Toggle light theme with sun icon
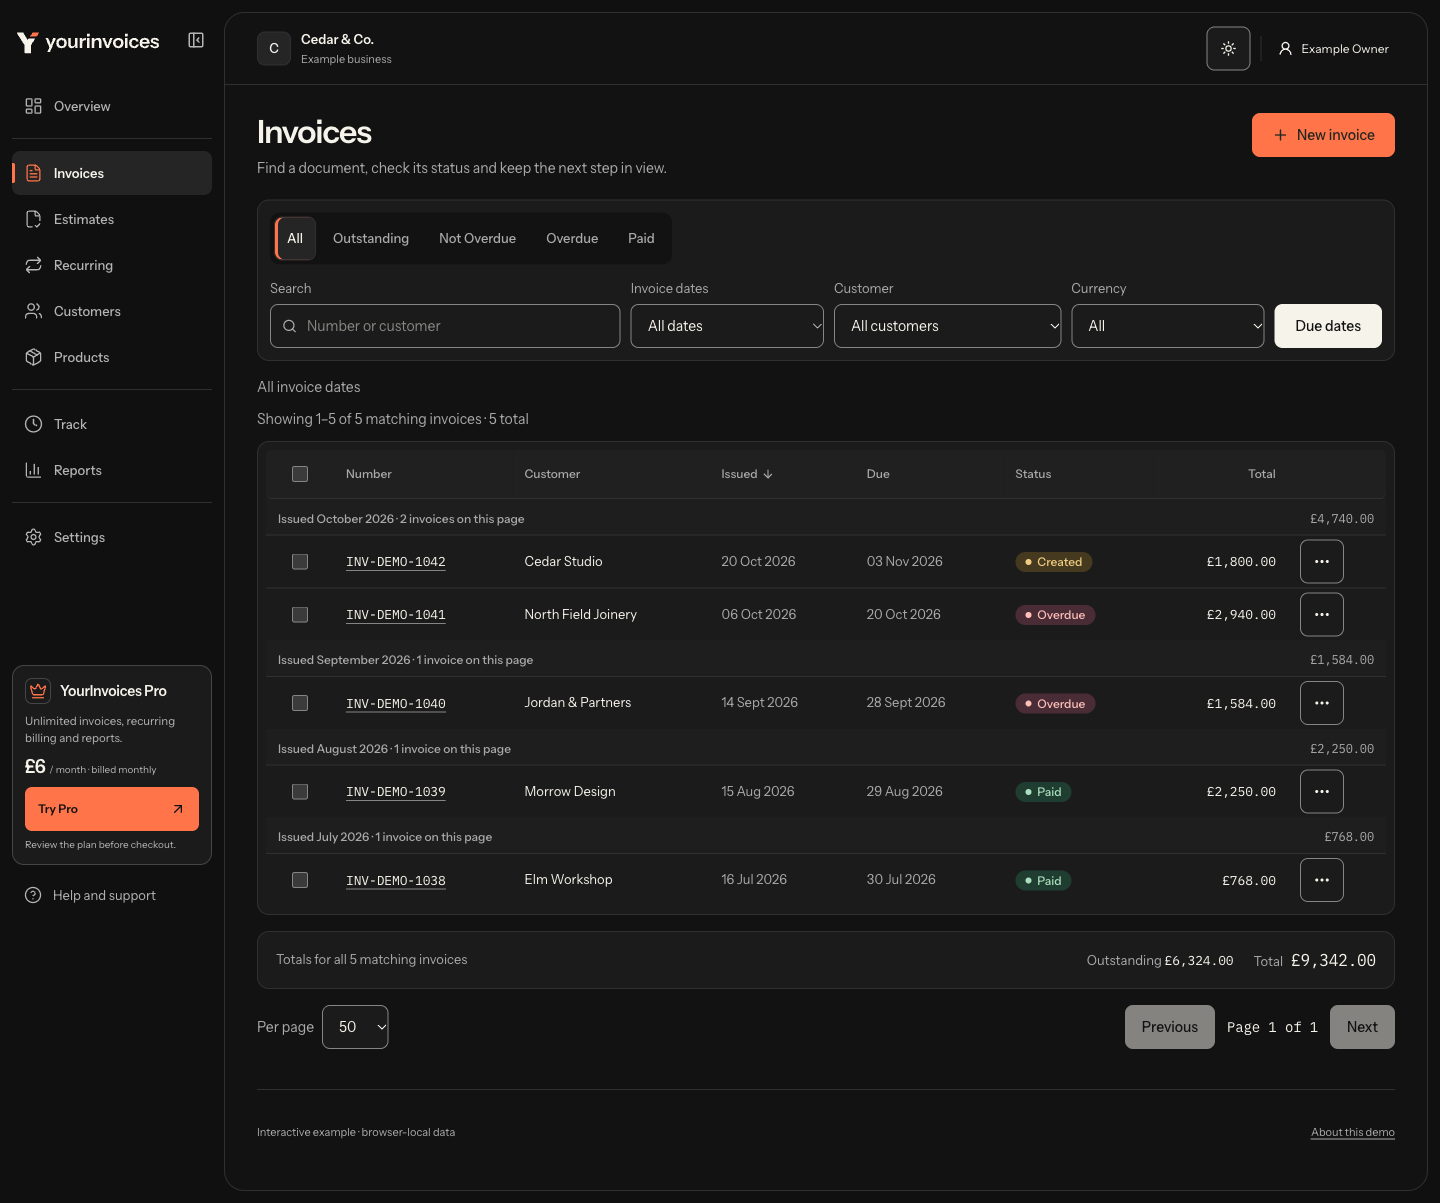 click(x=1228, y=48)
